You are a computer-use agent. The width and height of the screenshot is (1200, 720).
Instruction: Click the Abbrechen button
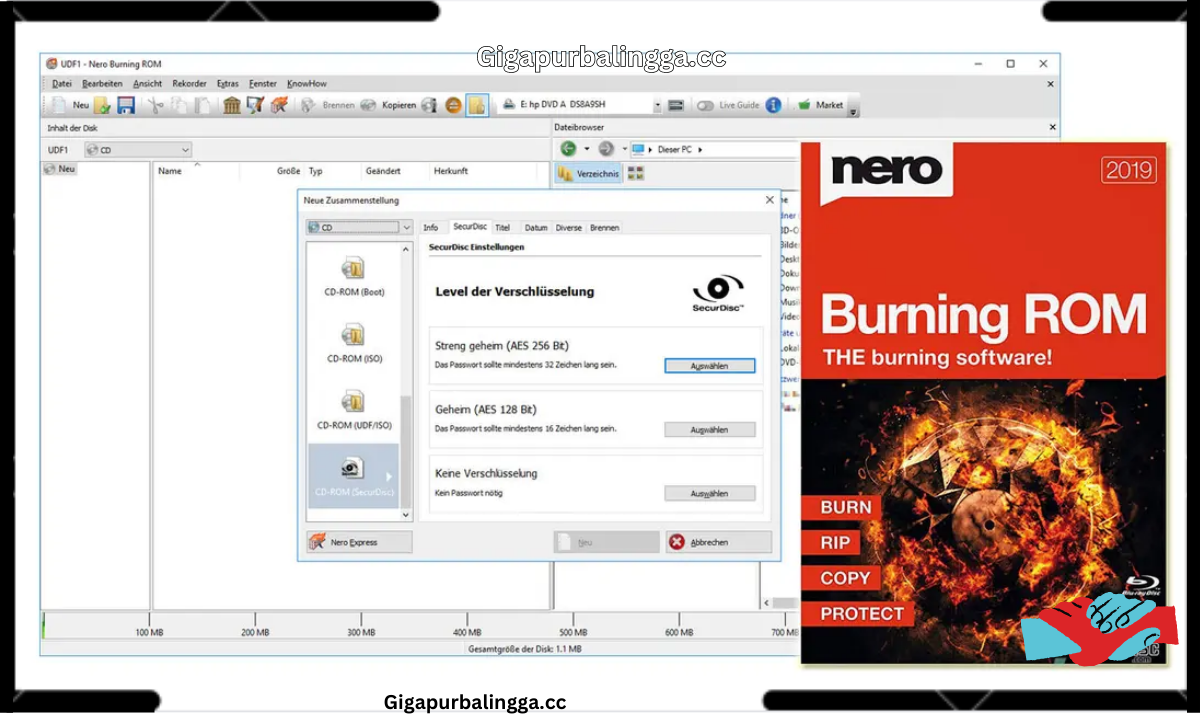(719, 542)
